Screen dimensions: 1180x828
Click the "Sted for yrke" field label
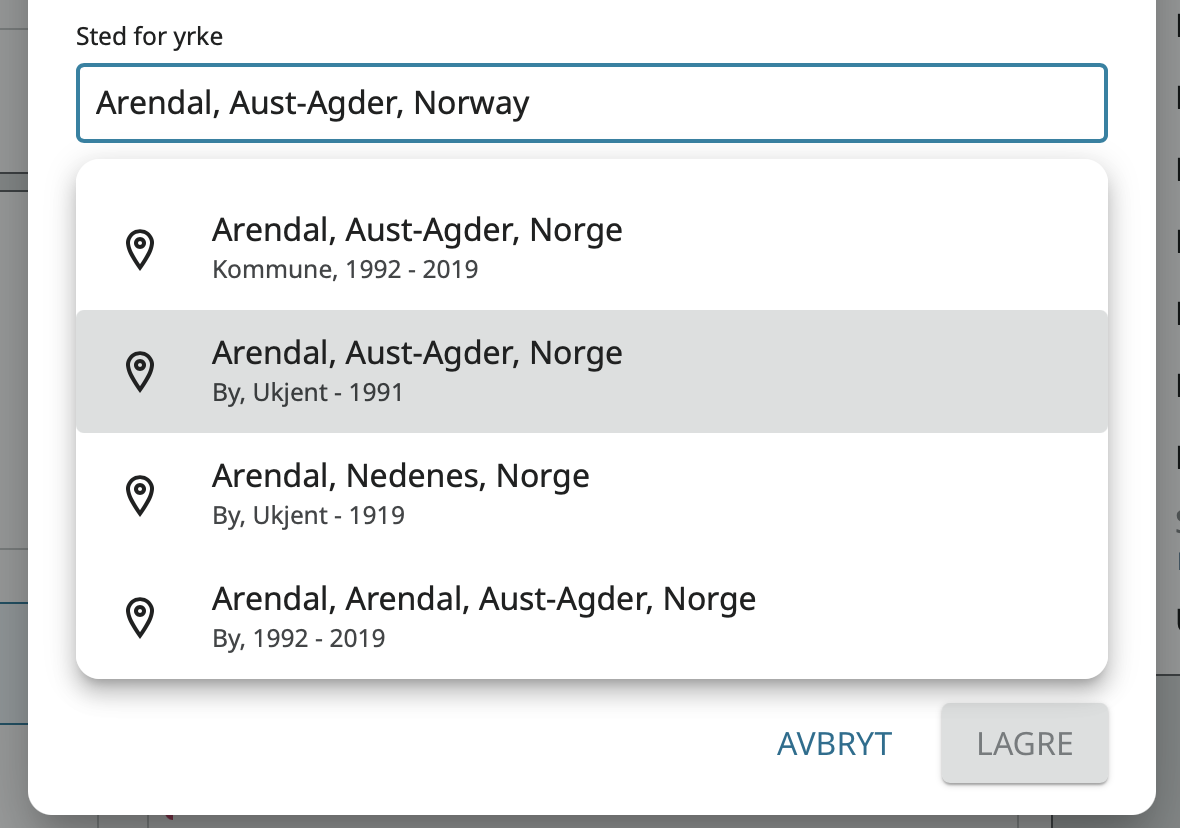click(x=149, y=38)
